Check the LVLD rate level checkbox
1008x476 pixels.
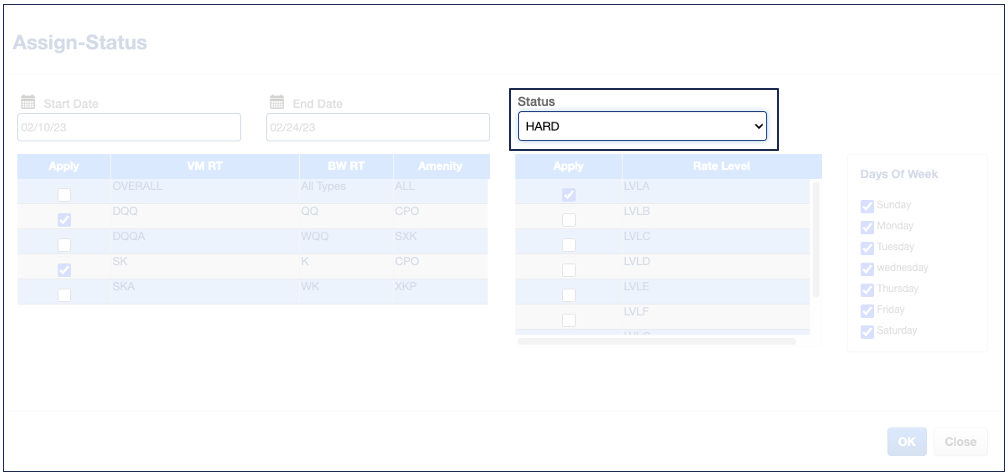click(x=569, y=270)
